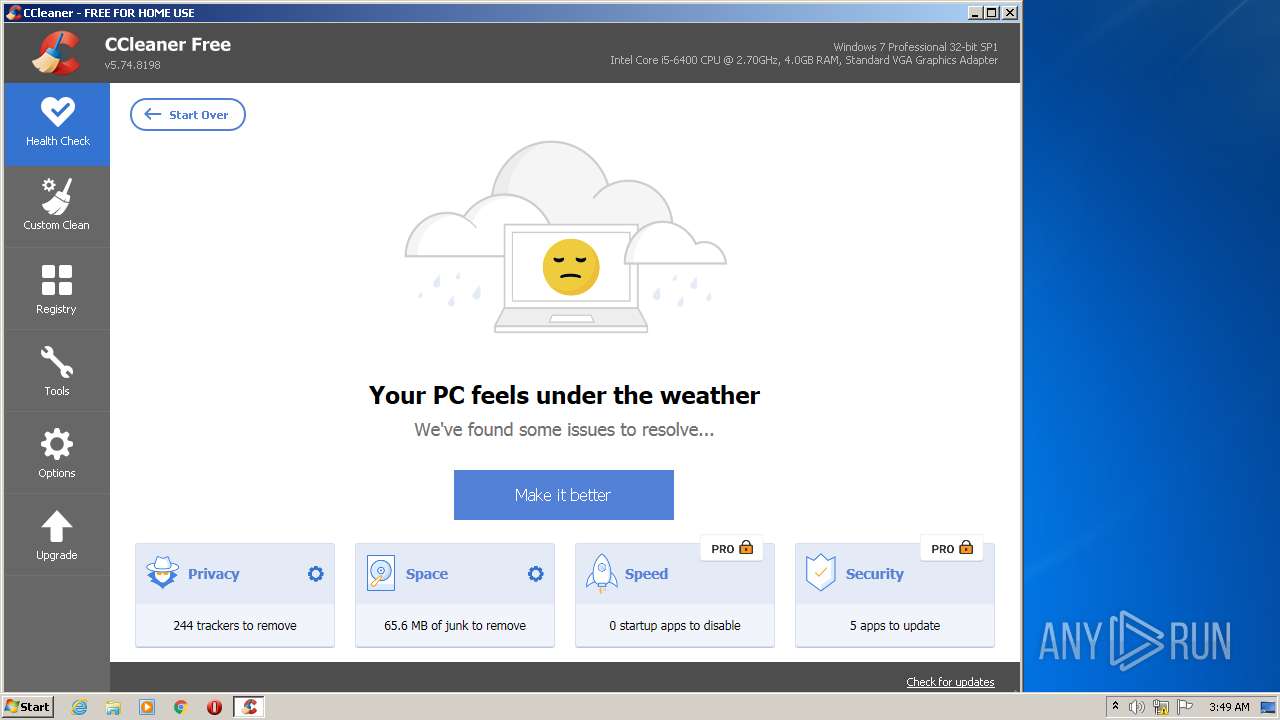Screen dimensions: 1280x720
Task: Click the Privacy spy icon
Action: point(162,573)
